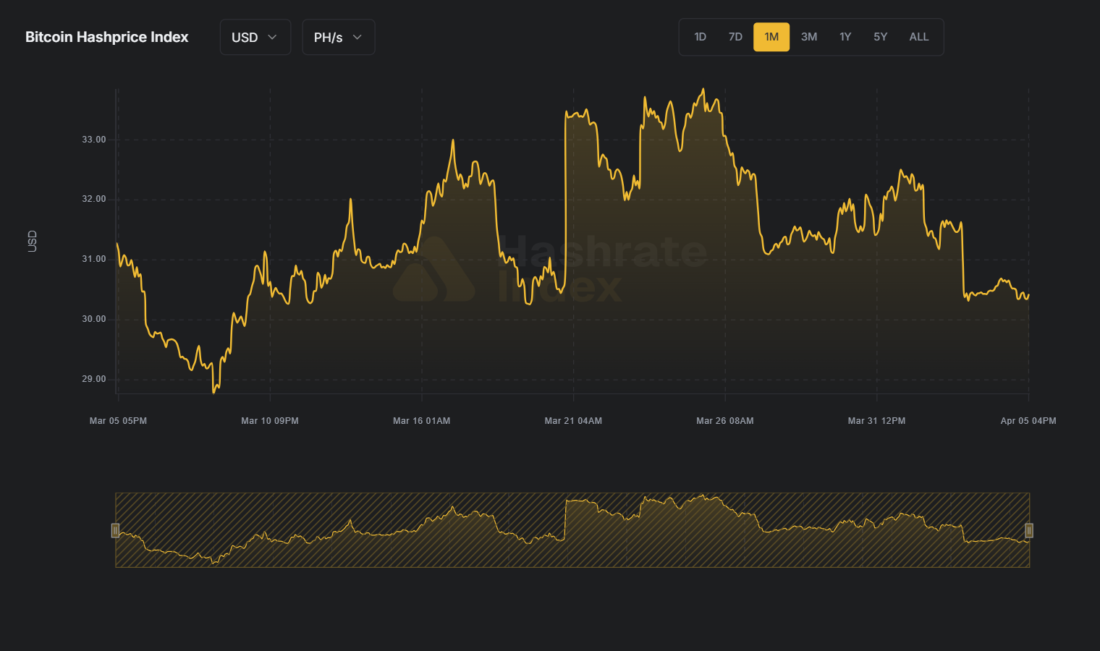Click the left handle of range navigator
The image size is (1100, 651).
pyautogui.click(x=115, y=530)
